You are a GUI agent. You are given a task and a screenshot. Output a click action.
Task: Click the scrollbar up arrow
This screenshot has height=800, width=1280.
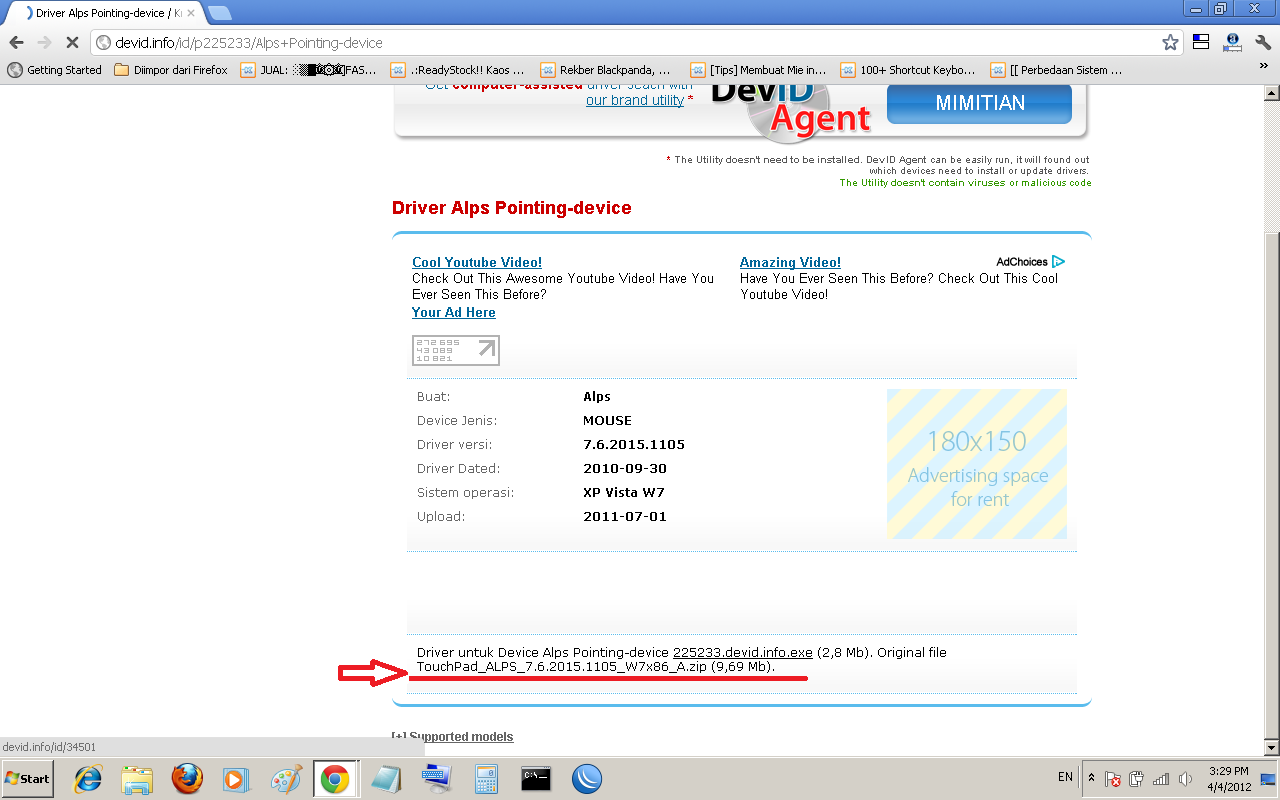(1271, 94)
